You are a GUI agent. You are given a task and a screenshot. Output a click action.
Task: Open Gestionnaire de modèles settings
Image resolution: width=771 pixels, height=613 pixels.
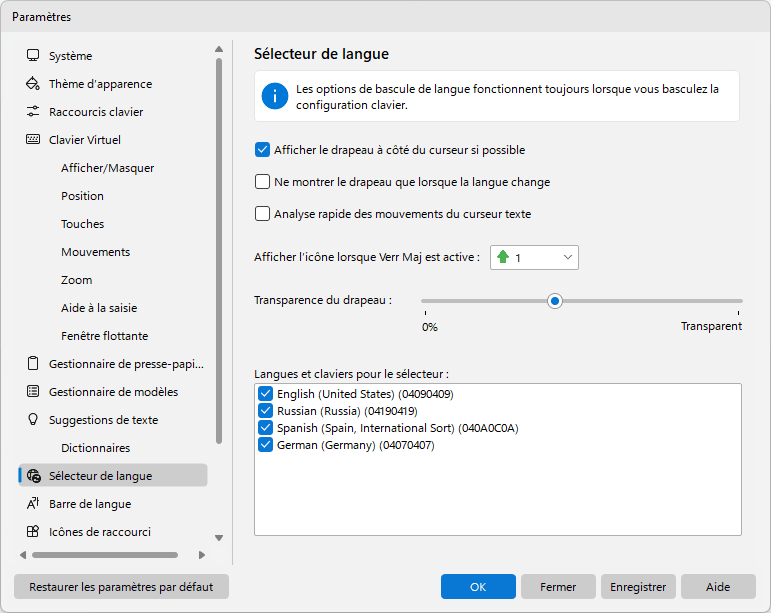pyautogui.click(x=113, y=392)
